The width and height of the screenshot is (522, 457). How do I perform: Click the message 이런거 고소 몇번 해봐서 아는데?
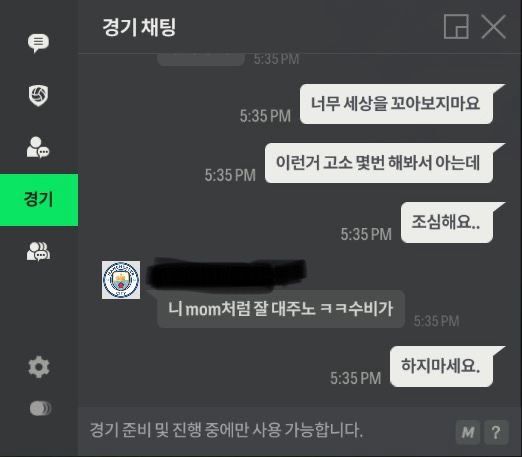pos(379,163)
